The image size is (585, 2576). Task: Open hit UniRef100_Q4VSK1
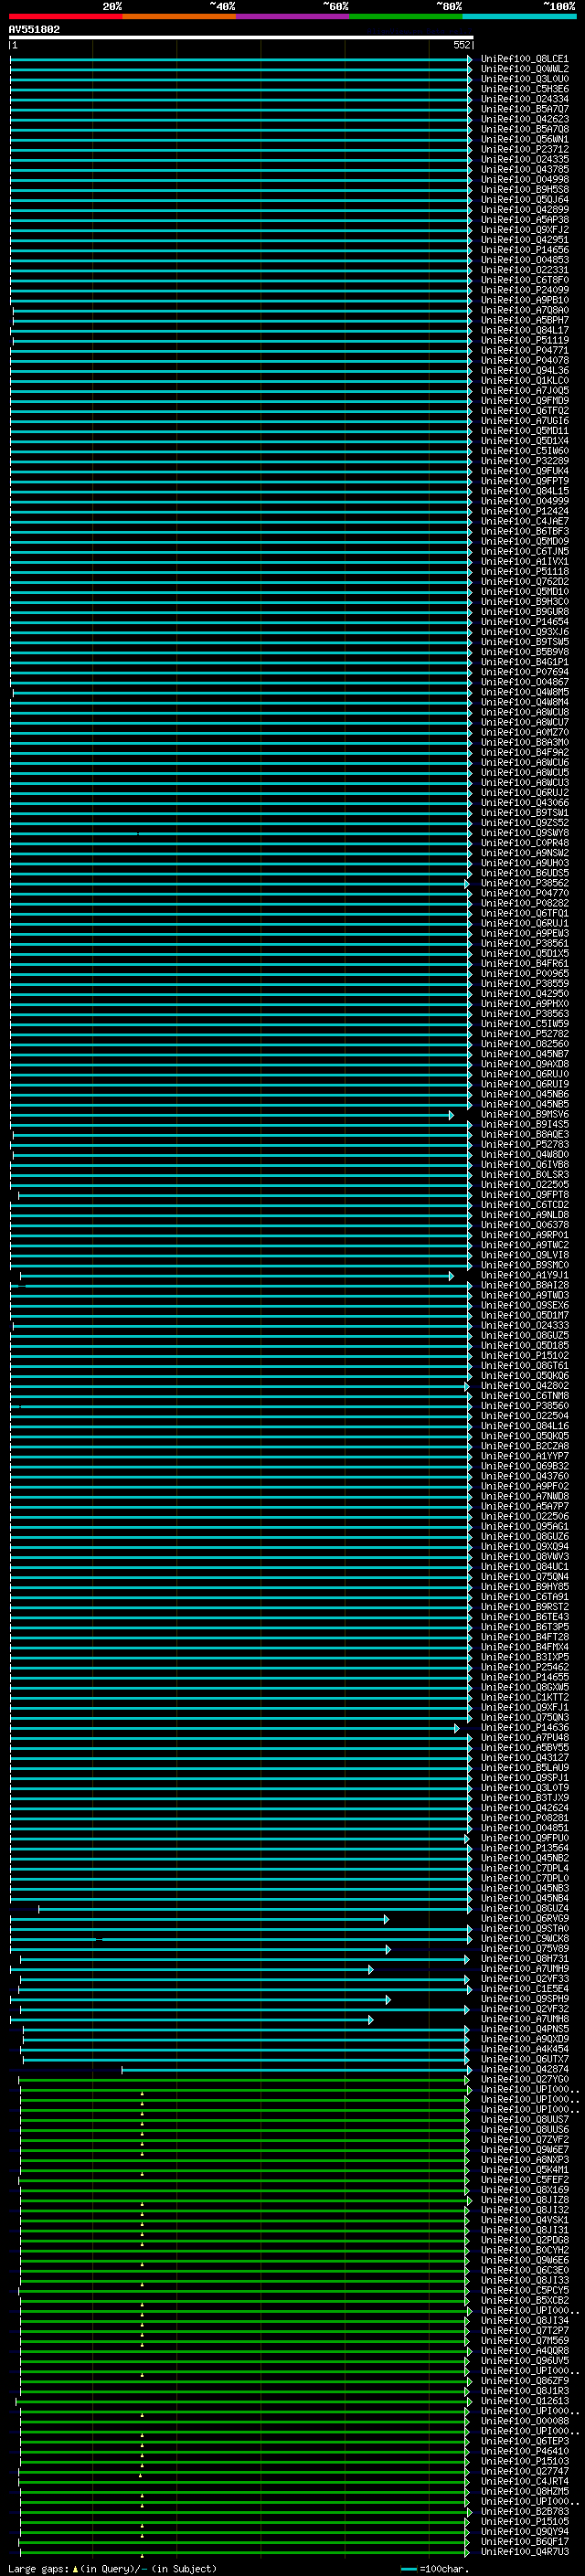tap(524, 2220)
